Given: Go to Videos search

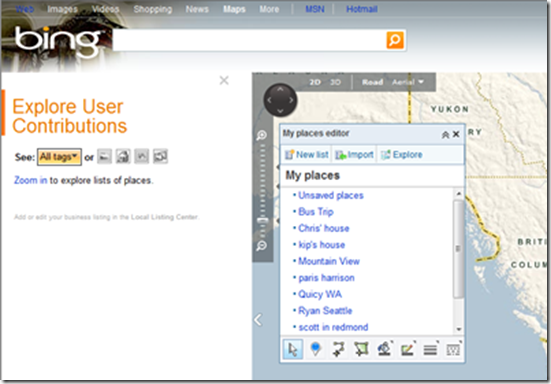Looking at the screenshot, I should [x=105, y=9].
